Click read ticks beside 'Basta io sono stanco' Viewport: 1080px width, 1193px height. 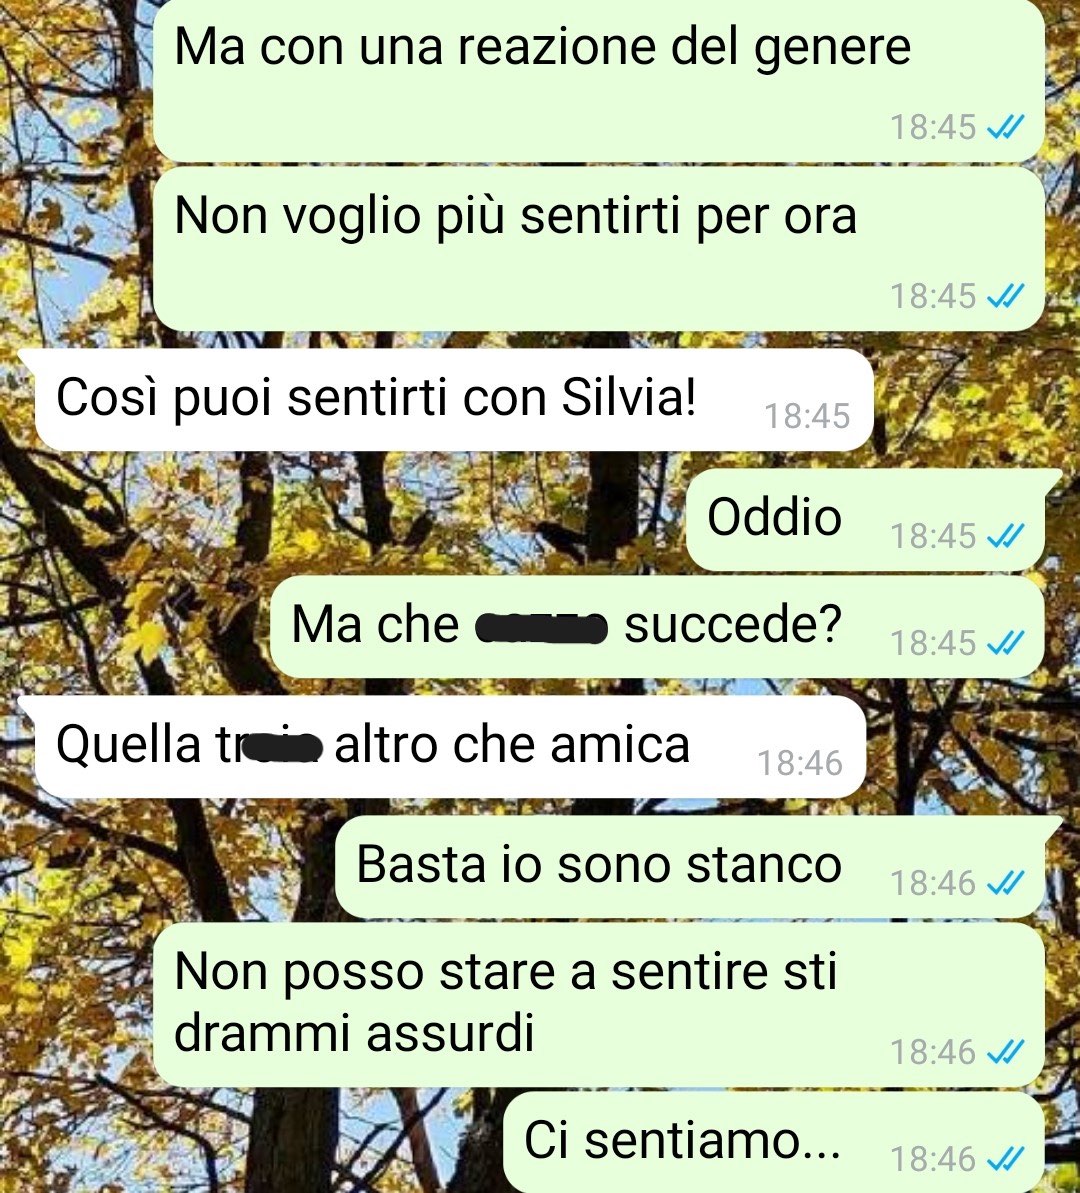click(x=1005, y=883)
